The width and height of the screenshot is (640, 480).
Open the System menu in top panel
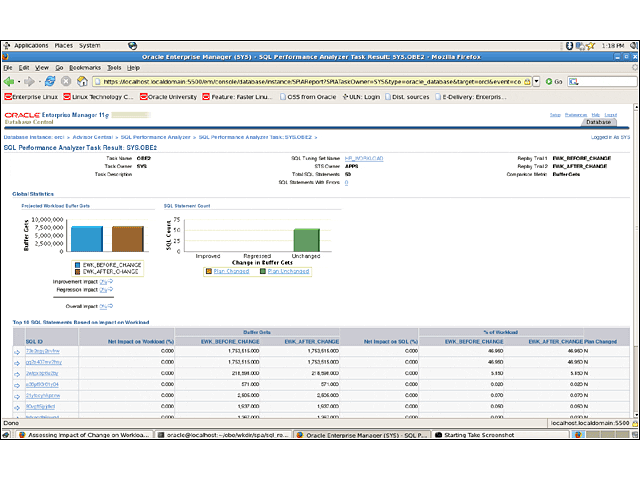tap(90, 46)
